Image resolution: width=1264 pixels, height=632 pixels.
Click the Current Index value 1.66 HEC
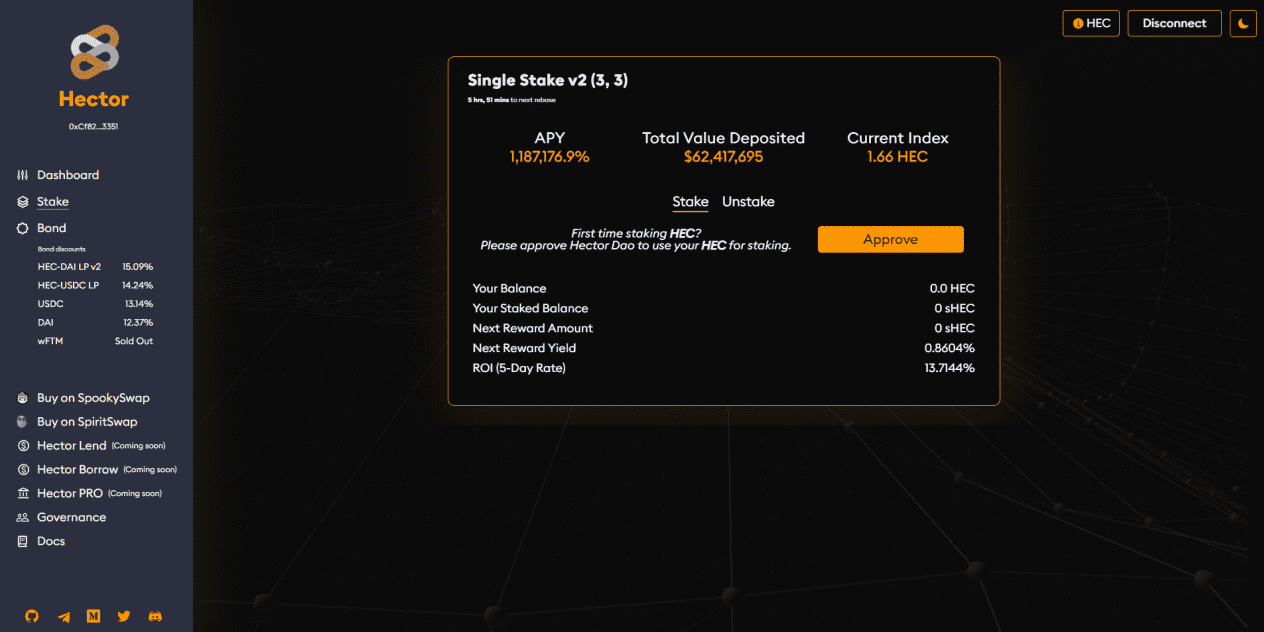click(x=897, y=157)
